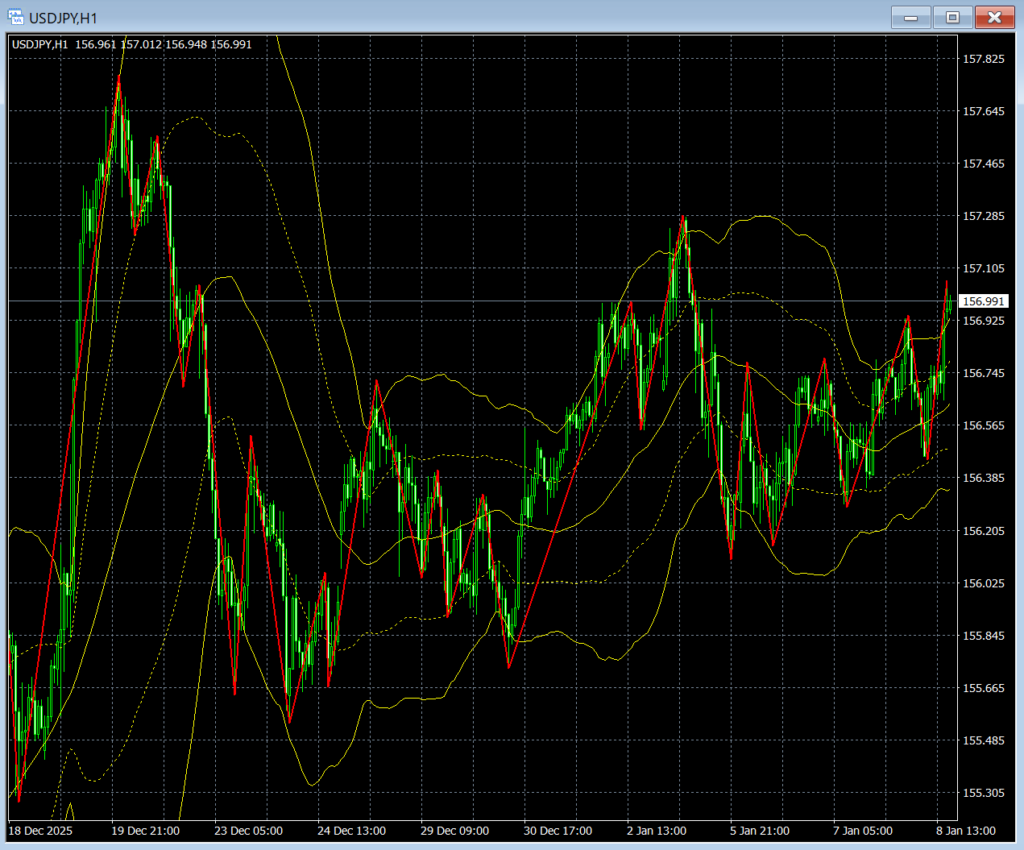Click the 155.305 price at the axis bottom
Viewport: 1024px width, 850px height.
(x=982, y=793)
